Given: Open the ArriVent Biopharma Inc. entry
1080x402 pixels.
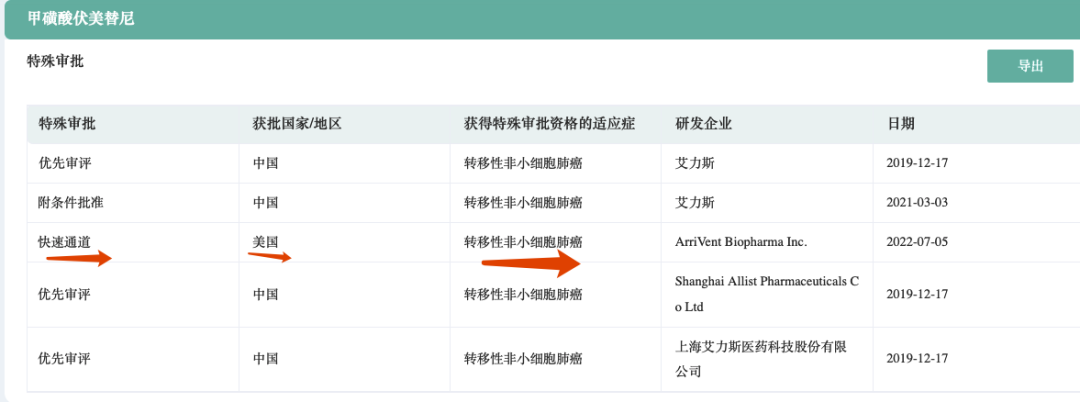Looking at the screenshot, I should click(x=740, y=242).
